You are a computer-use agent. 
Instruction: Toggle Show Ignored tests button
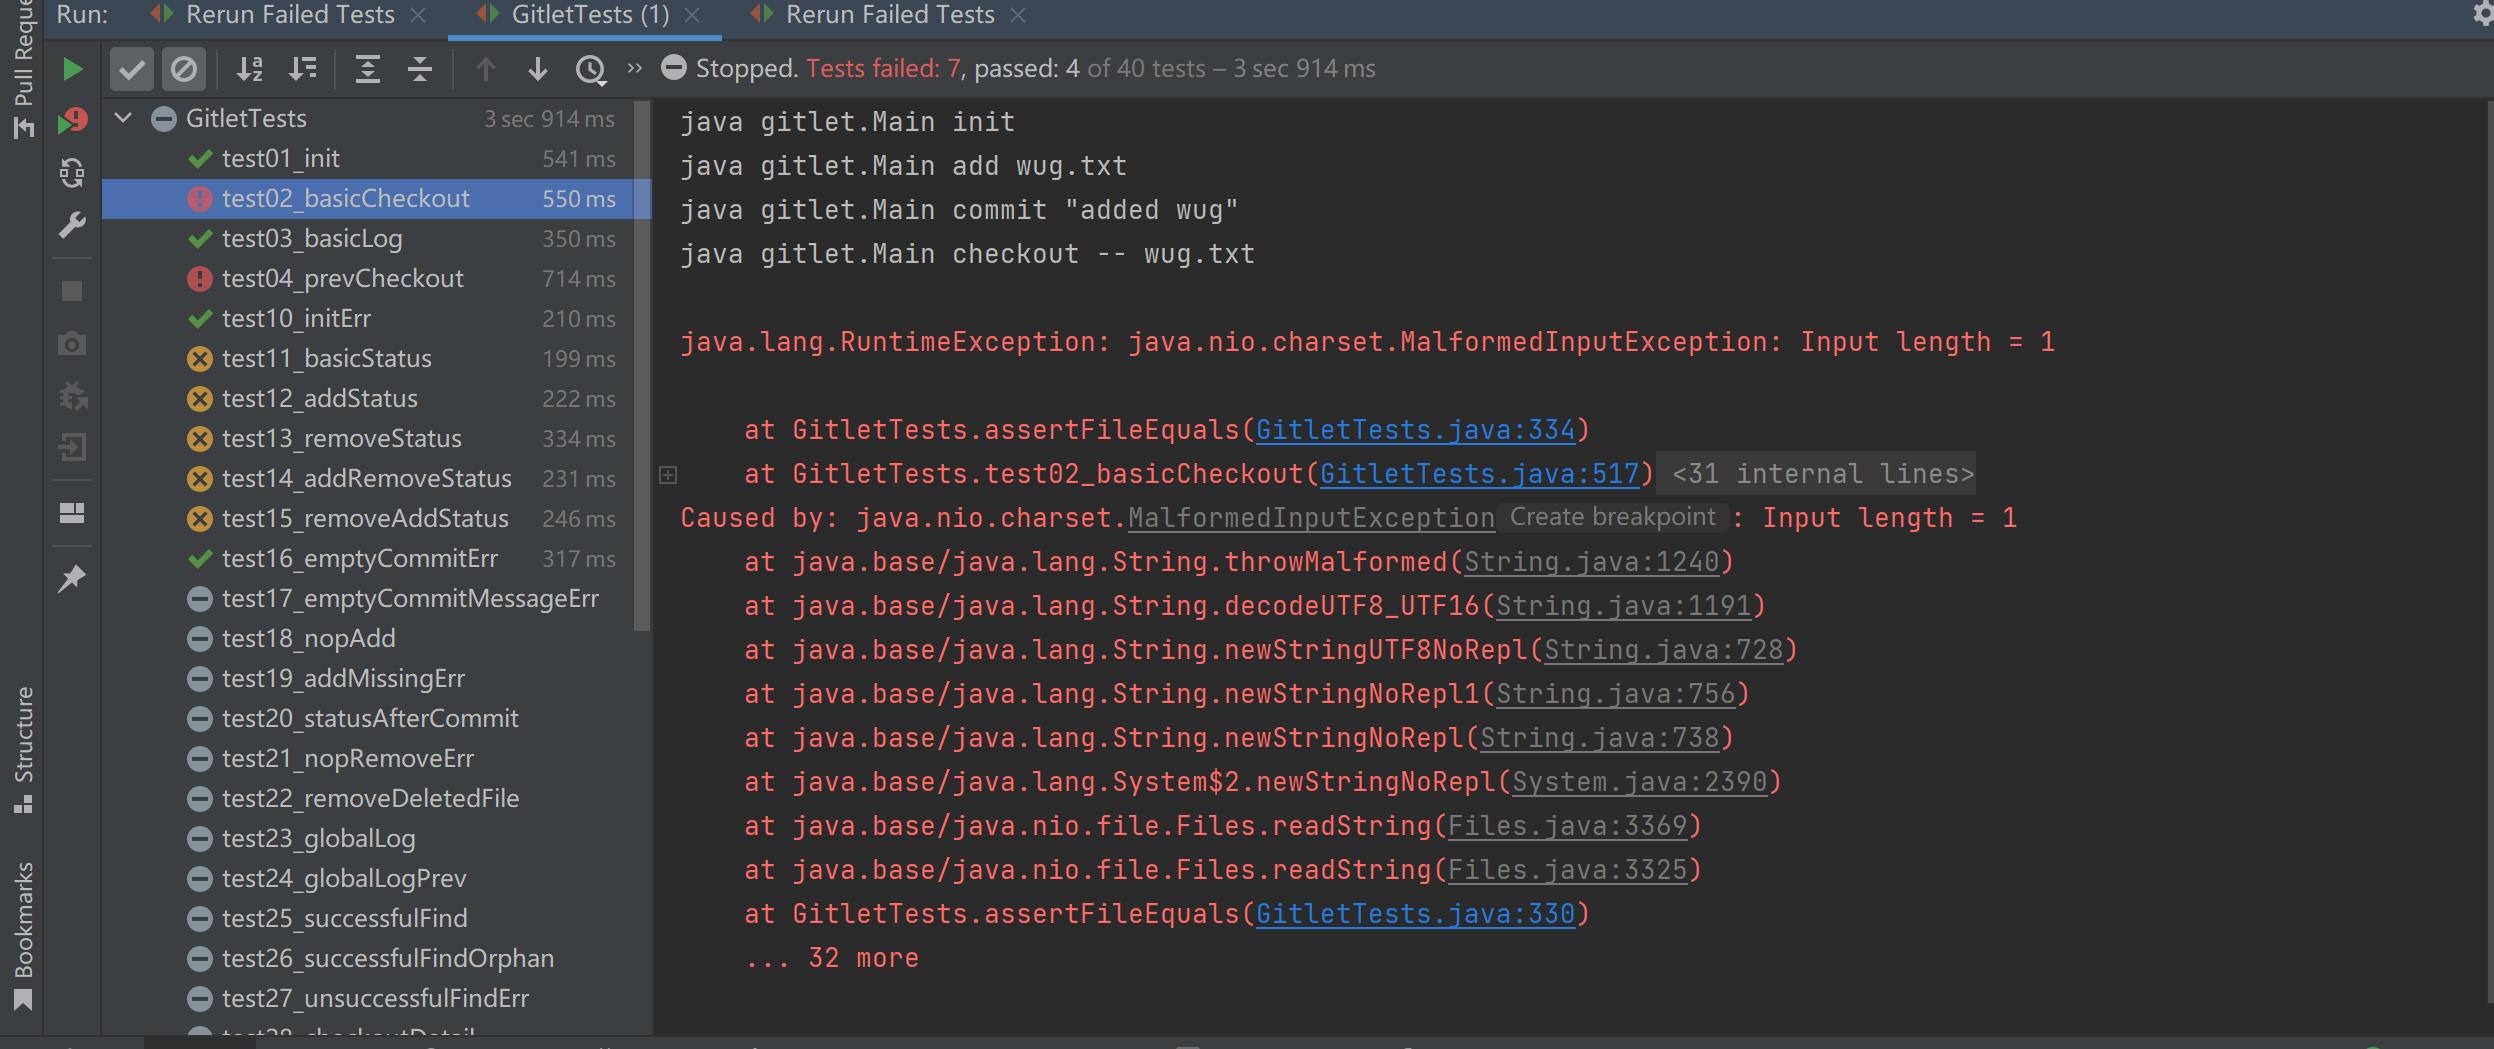[184, 69]
